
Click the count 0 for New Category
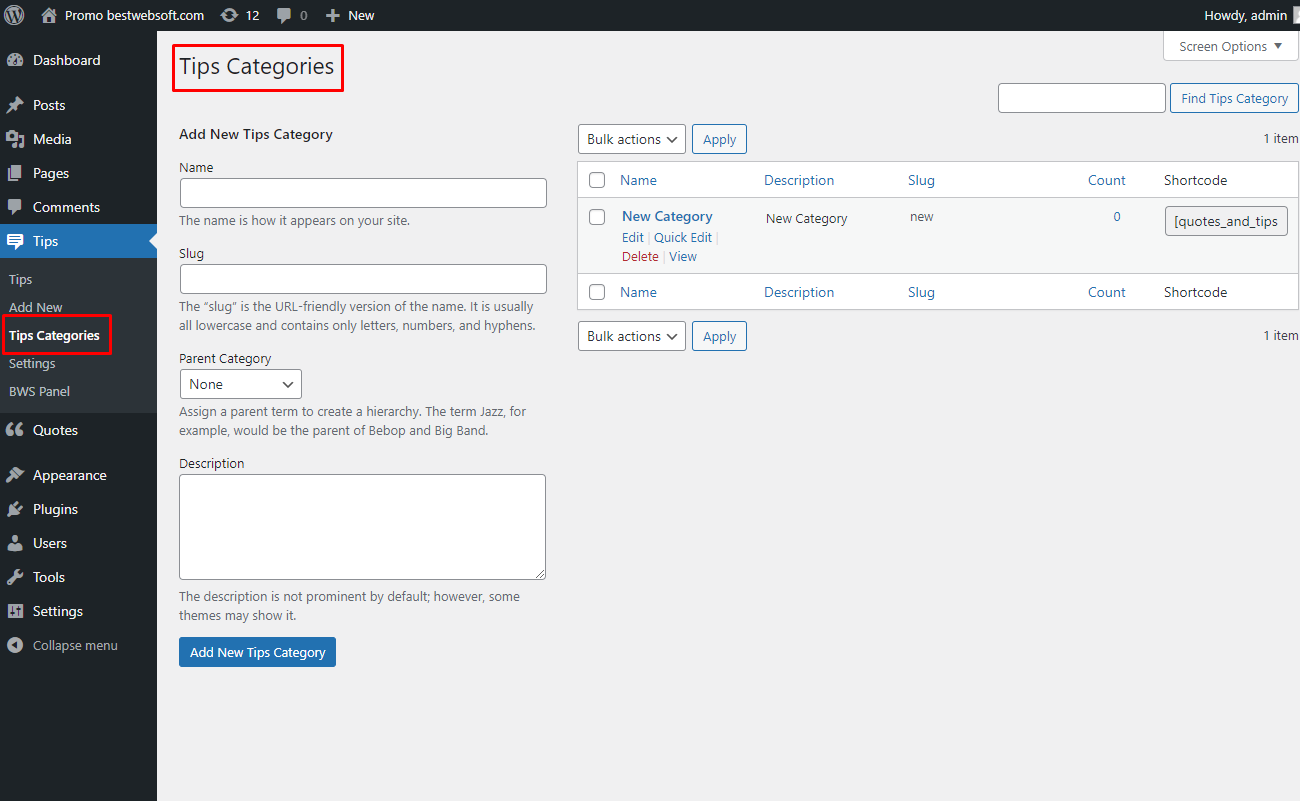click(x=1117, y=216)
